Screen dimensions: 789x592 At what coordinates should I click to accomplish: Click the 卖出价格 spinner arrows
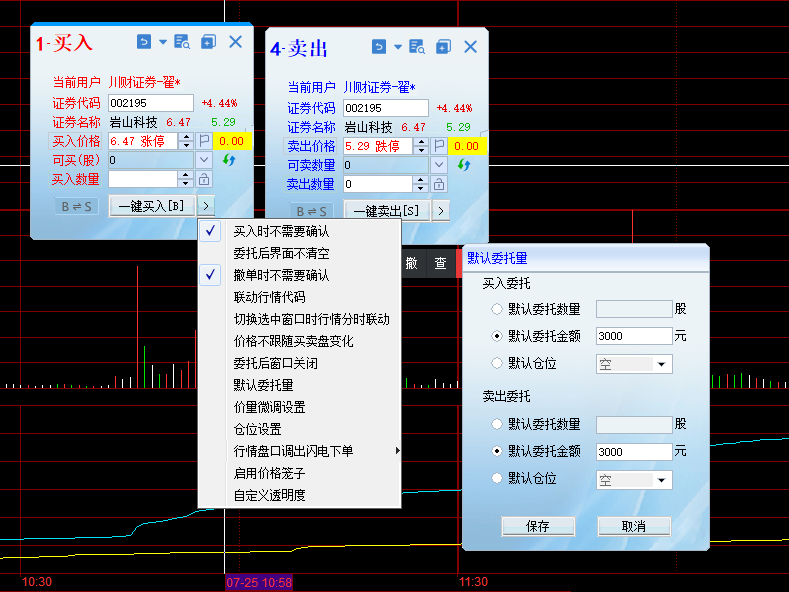[421, 146]
